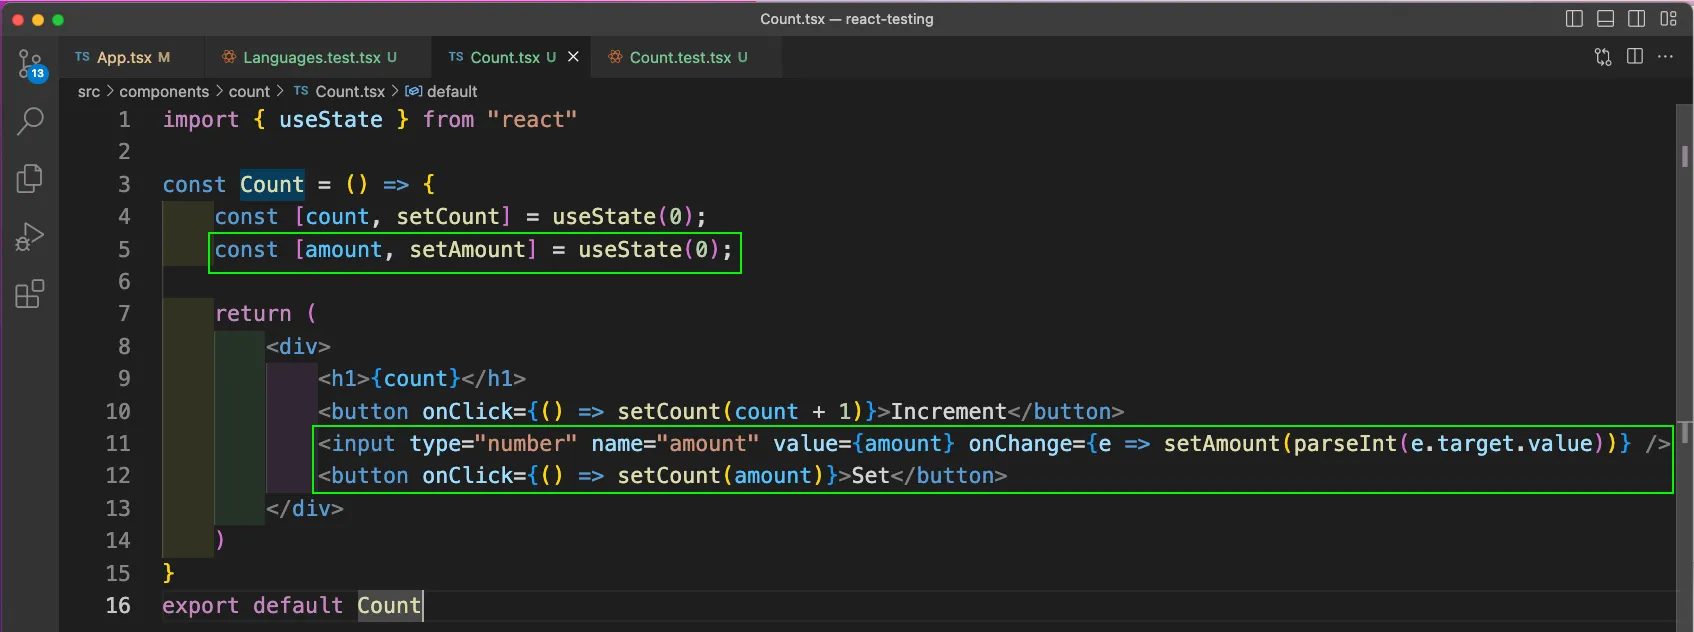The image size is (1694, 632).
Task: Click setCount(amount) on line 12
Action: point(721,475)
